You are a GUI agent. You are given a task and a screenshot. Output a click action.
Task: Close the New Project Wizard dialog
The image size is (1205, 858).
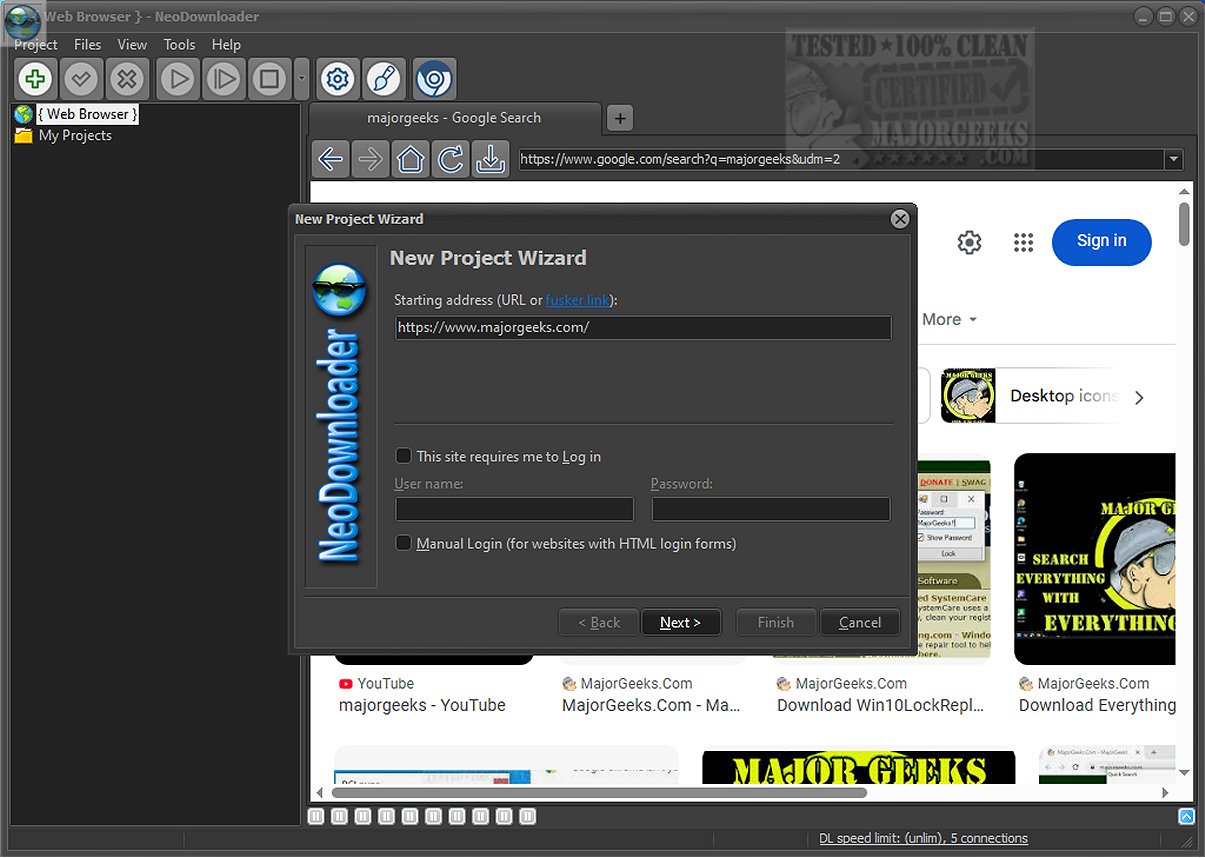[900, 219]
